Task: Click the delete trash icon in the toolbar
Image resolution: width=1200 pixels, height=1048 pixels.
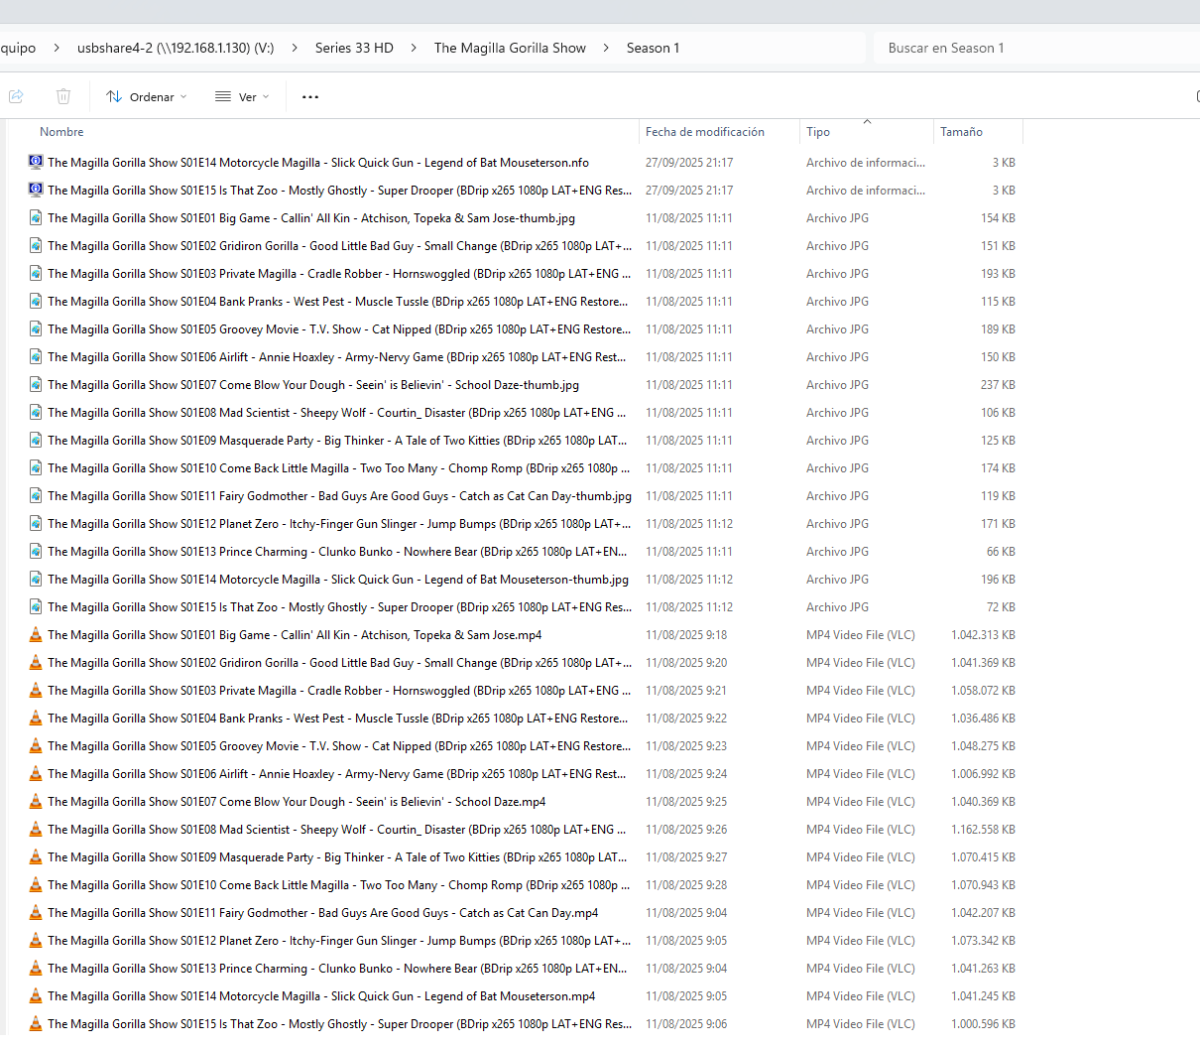Action: click(63, 97)
